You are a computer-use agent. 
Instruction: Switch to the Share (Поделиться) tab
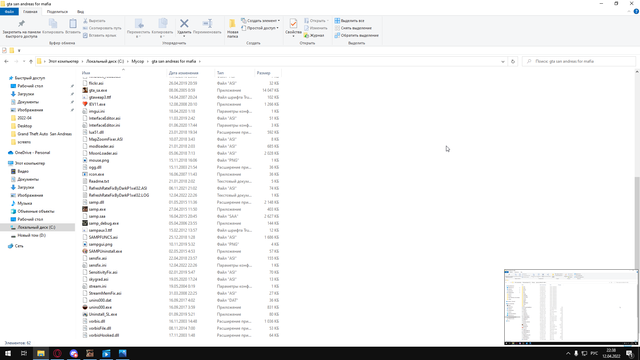(x=57, y=12)
